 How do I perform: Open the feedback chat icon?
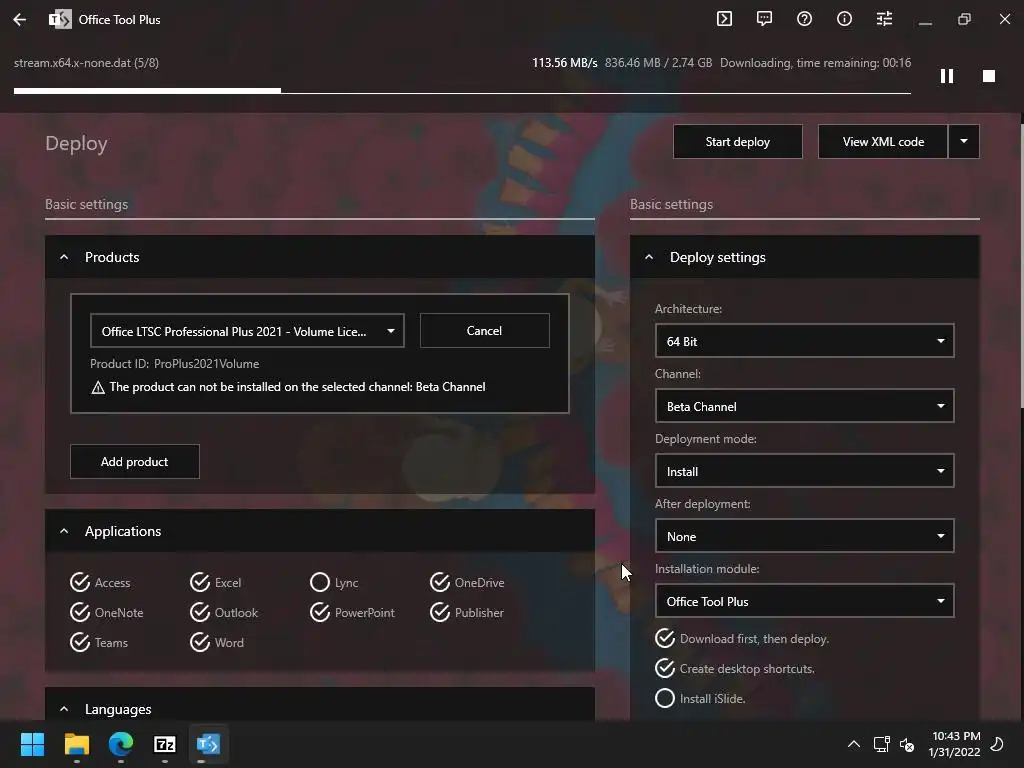tap(764, 19)
